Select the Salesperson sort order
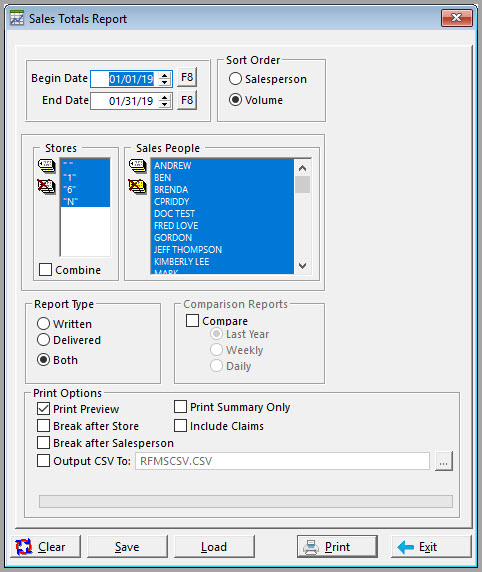This screenshot has height=572, width=482. point(235,79)
